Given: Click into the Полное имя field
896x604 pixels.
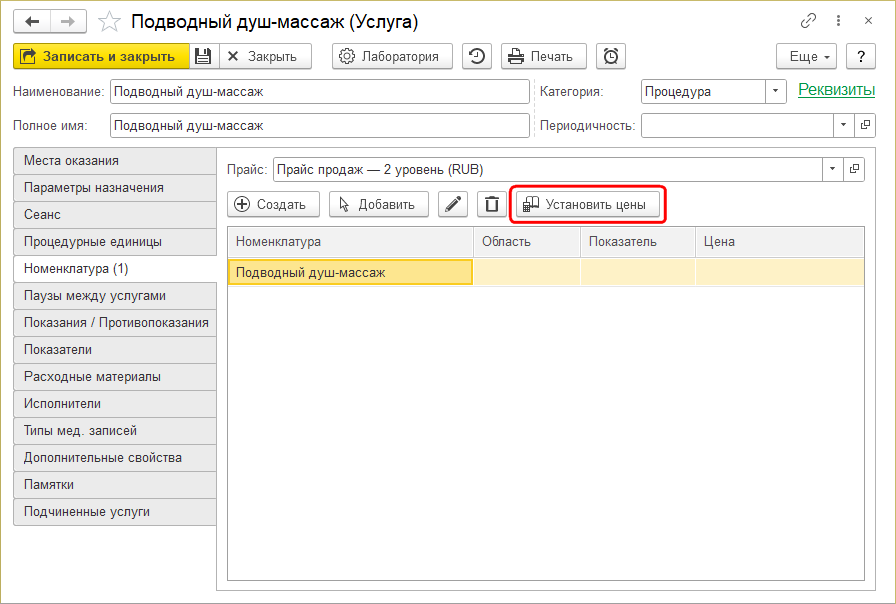Looking at the screenshot, I should coord(319,125).
